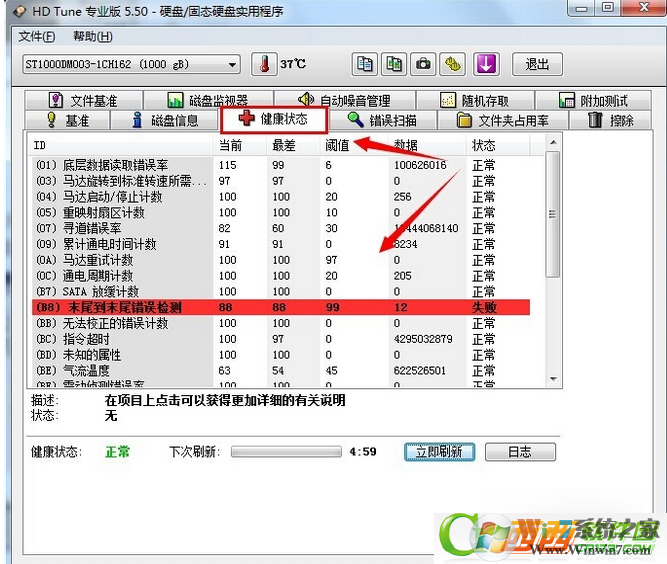
Task: Open the 文件(F) menu
Action: [x=37, y=37]
